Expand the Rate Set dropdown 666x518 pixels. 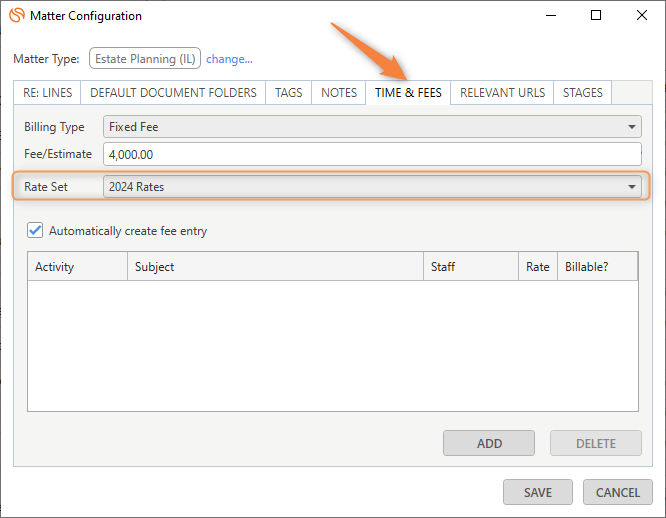coord(372,187)
